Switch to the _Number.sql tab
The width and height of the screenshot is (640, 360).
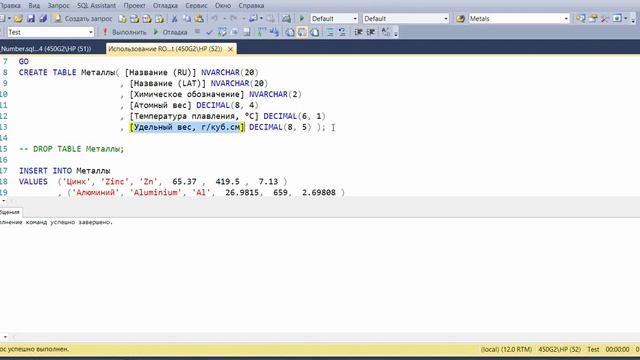click(45, 49)
